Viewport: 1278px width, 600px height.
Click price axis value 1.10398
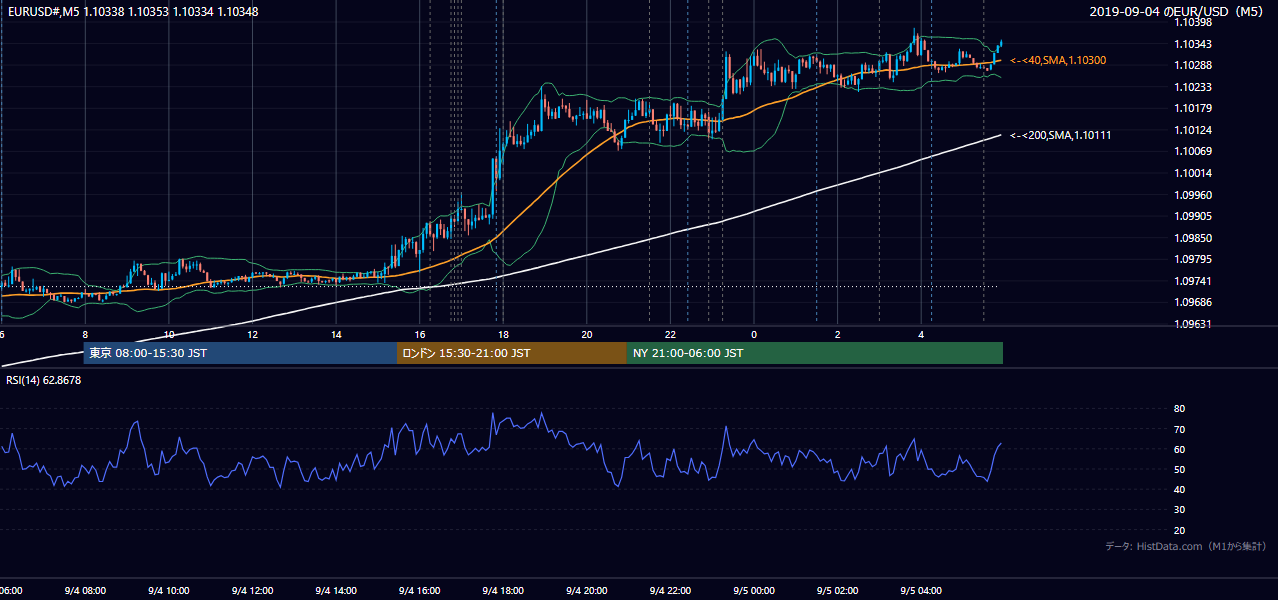pyautogui.click(x=1193, y=22)
